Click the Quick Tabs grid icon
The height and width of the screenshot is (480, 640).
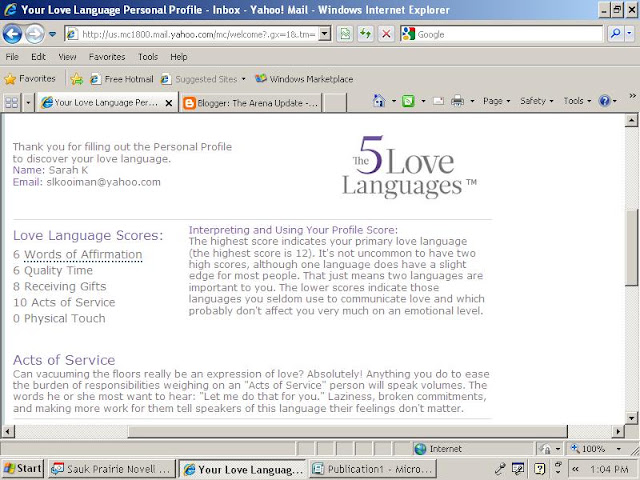point(11,102)
